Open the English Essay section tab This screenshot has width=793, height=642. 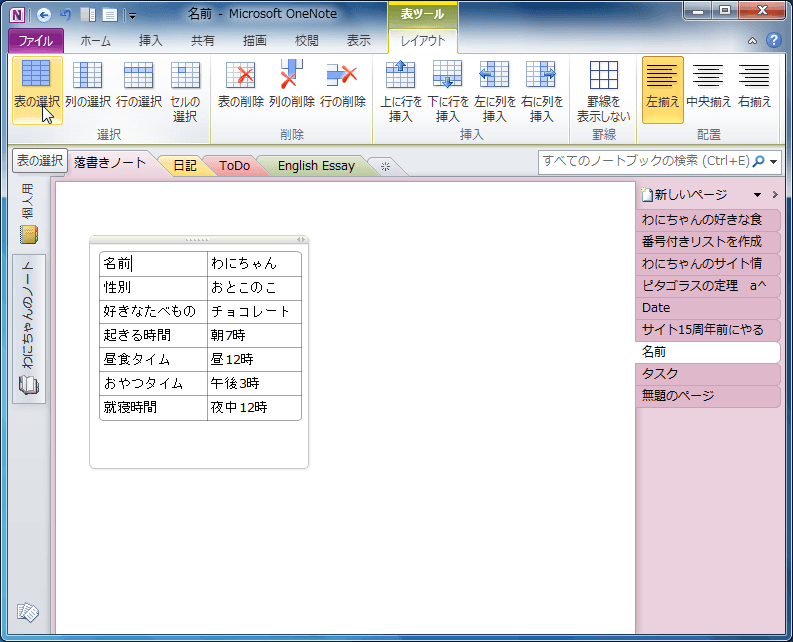coord(316,166)
